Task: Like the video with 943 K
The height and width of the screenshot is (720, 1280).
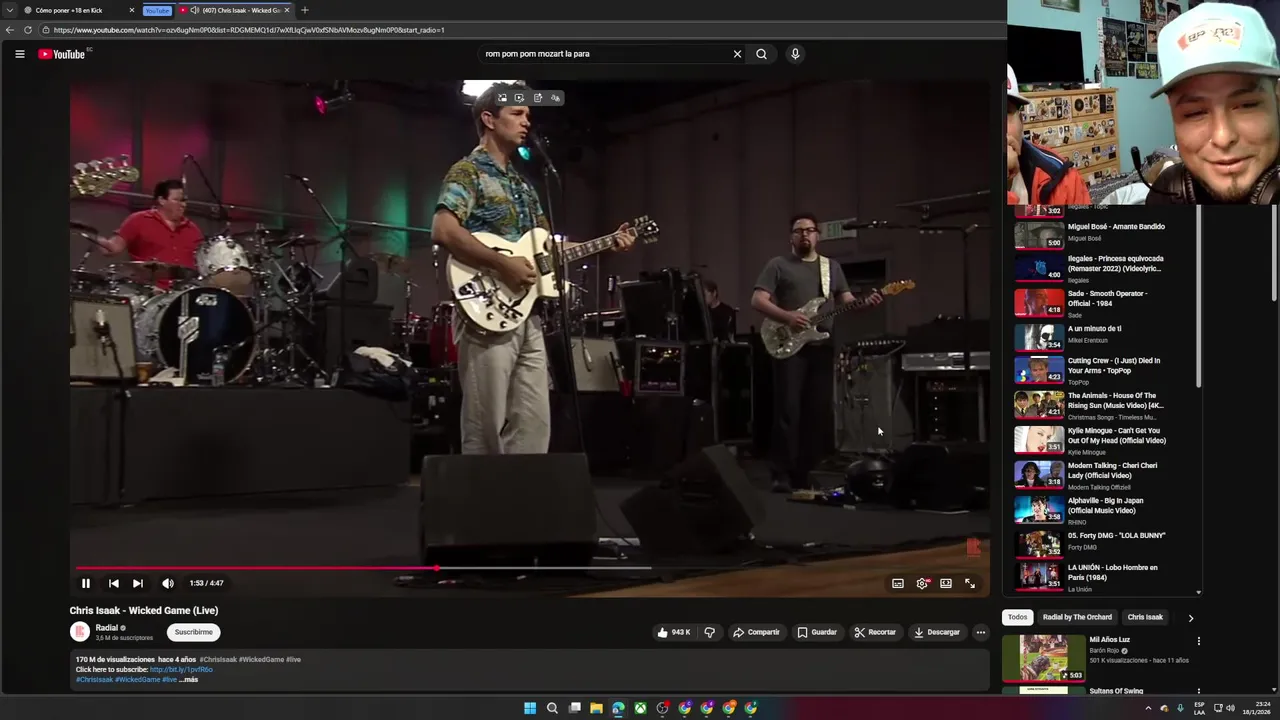Action: click(675, 632)
